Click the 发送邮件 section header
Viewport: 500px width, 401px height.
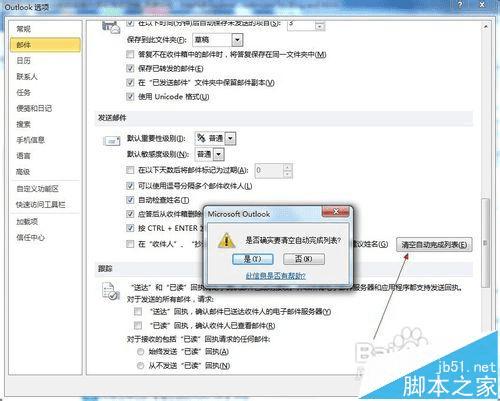[x=112, y=118]
